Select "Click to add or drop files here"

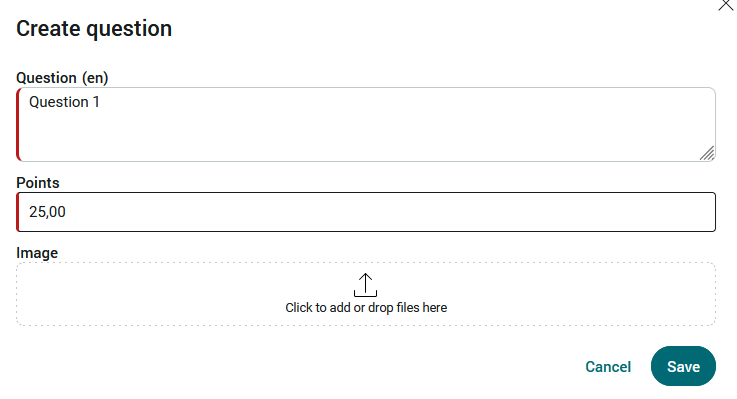pyautogui.click(x=366, y=307)
